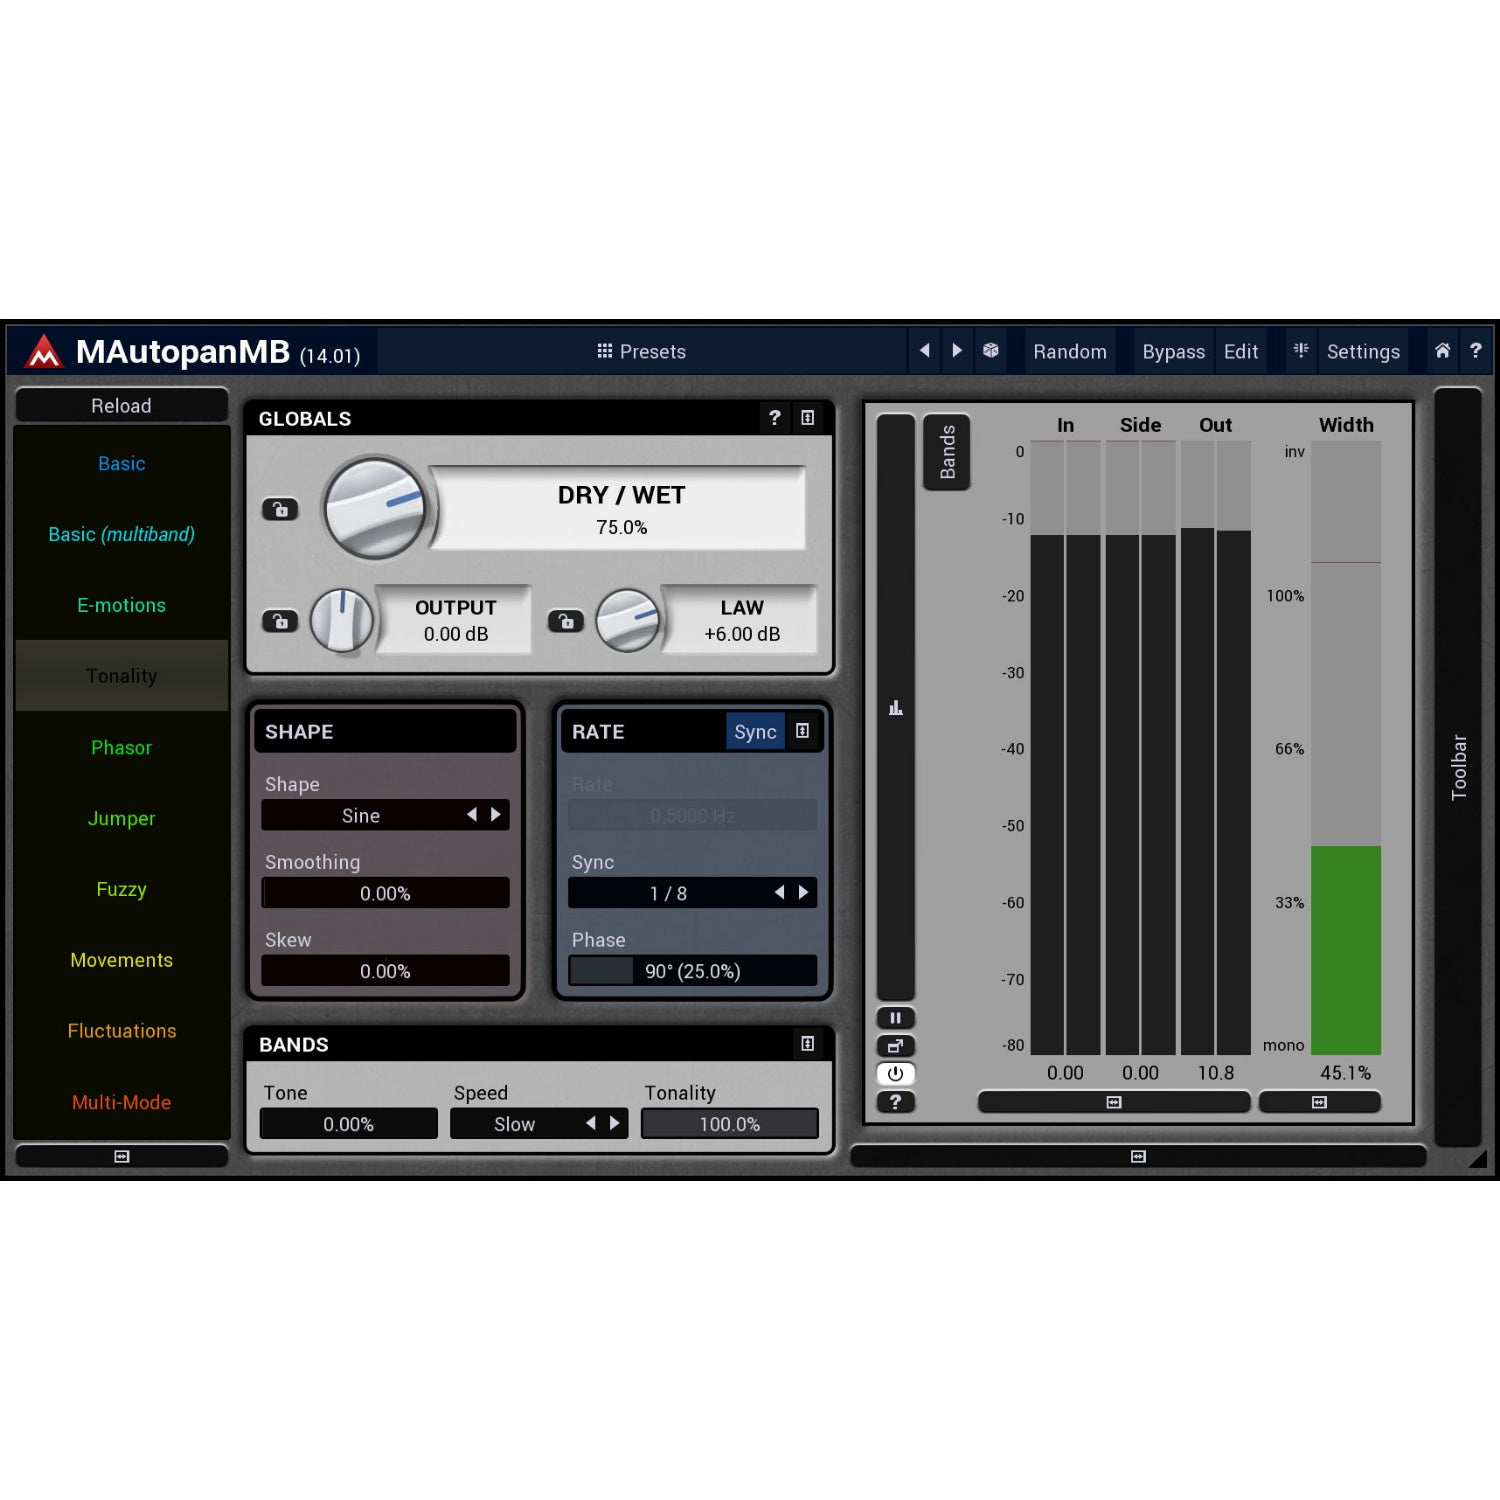Pause the meter display
Image resolution: width=1500 pixels, height=1500 pixels.
pos(895,1018)
